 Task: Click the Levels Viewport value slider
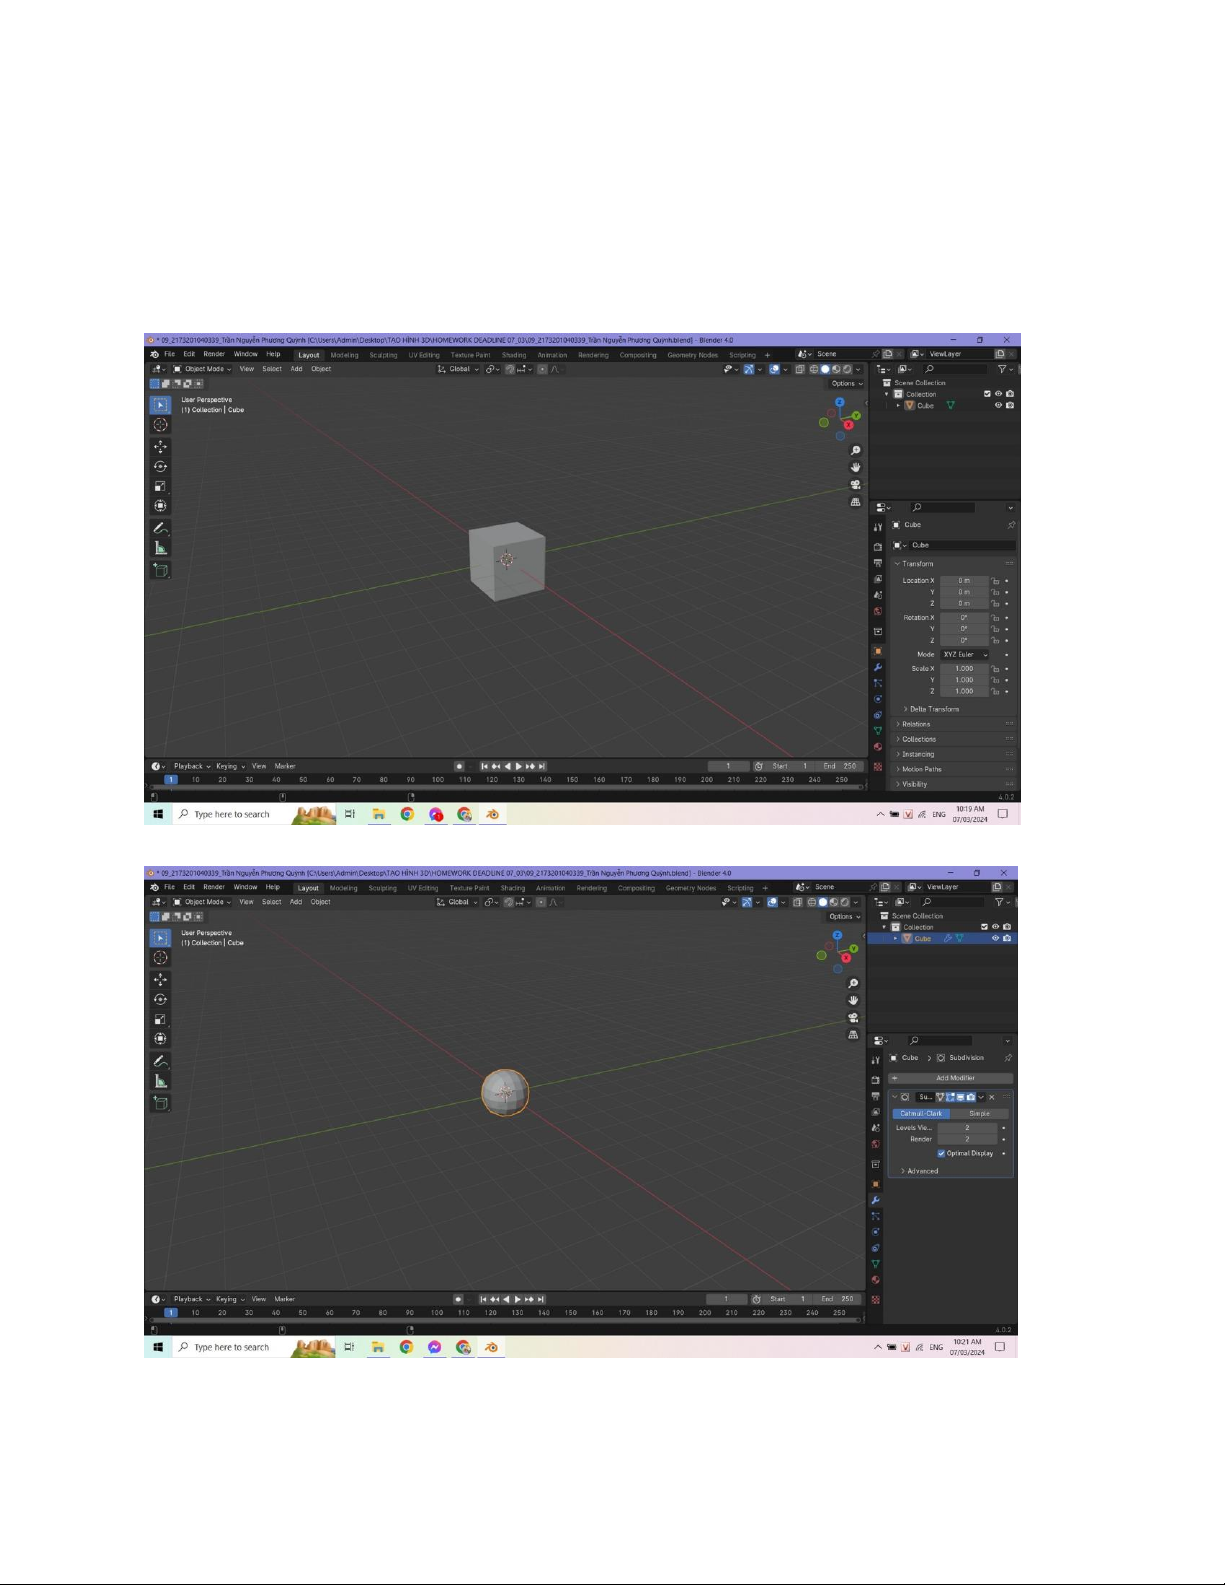click(966, 1128)
